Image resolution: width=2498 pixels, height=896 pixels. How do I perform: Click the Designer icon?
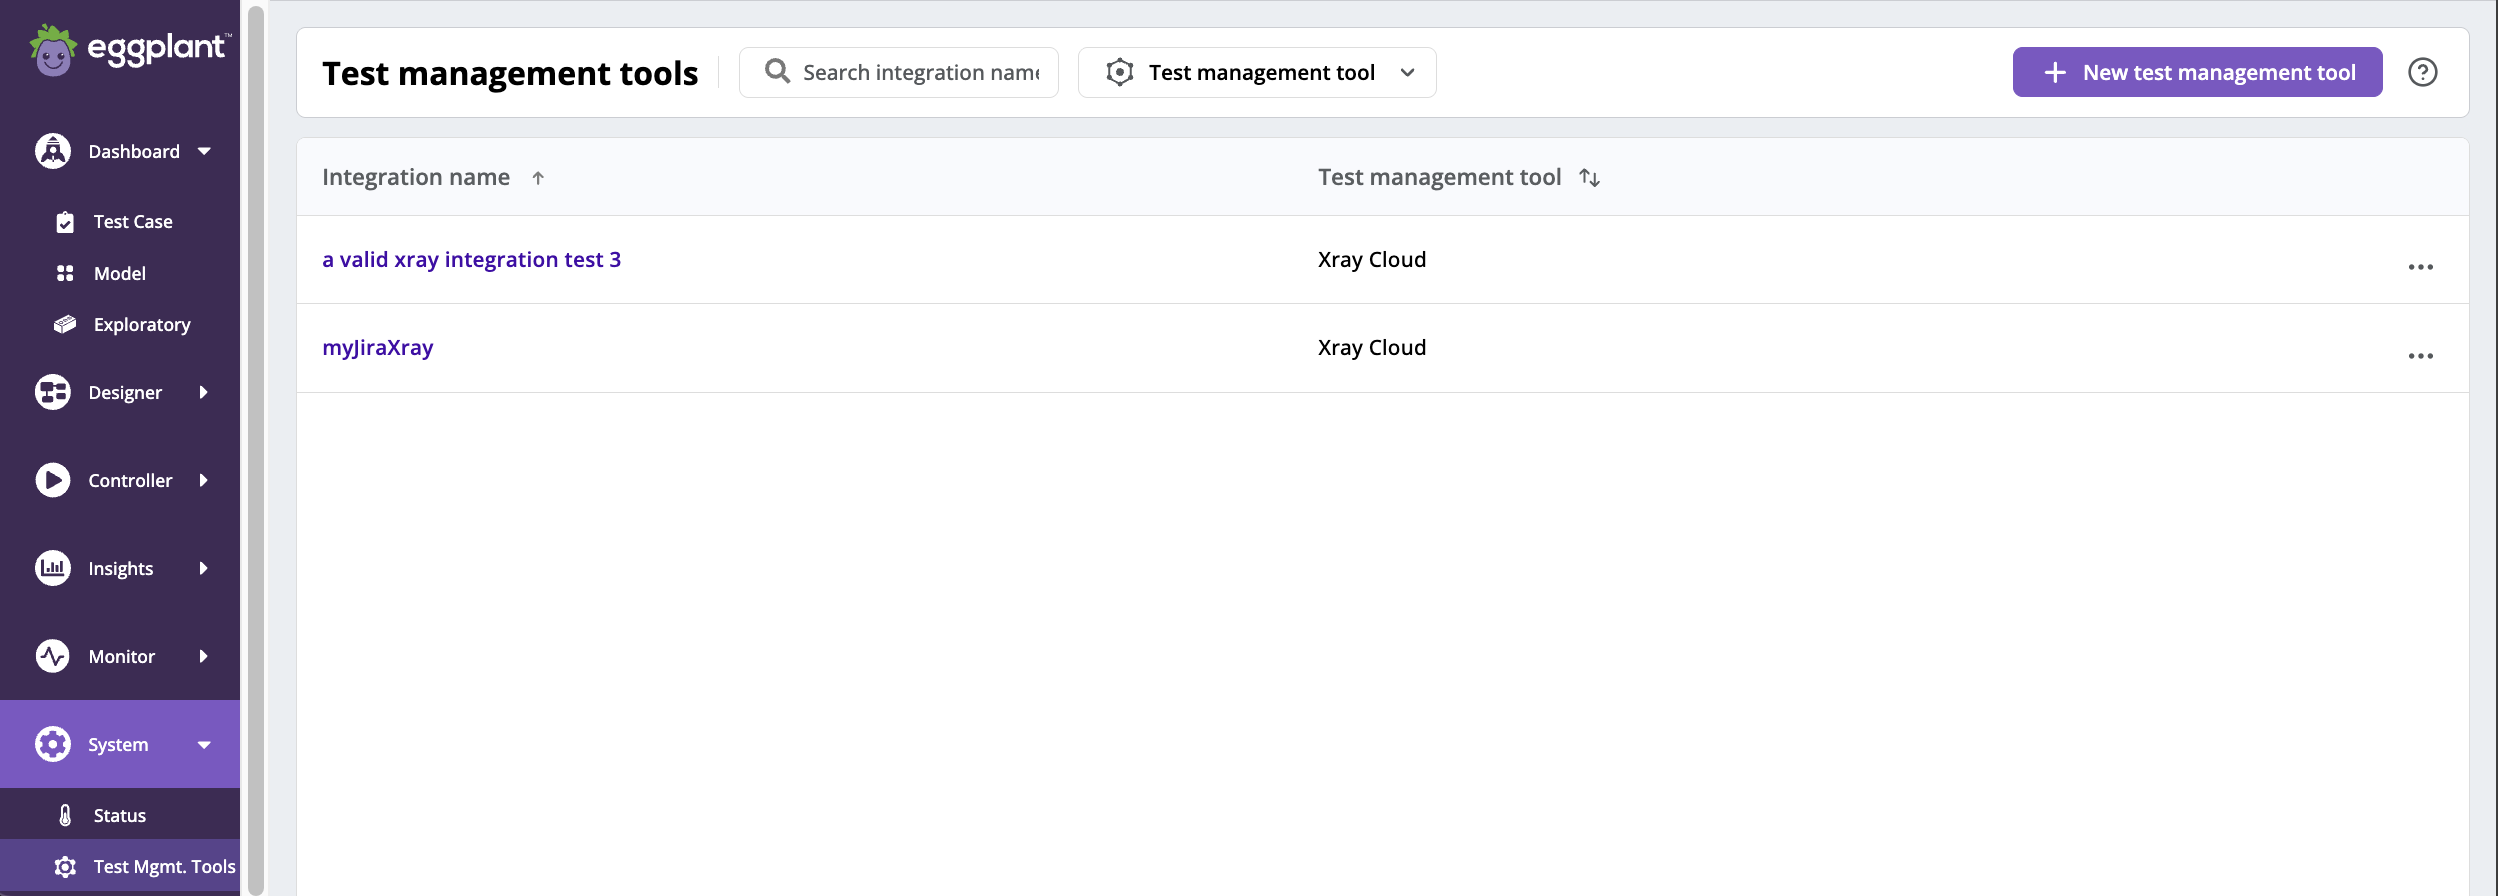[53, 392]
